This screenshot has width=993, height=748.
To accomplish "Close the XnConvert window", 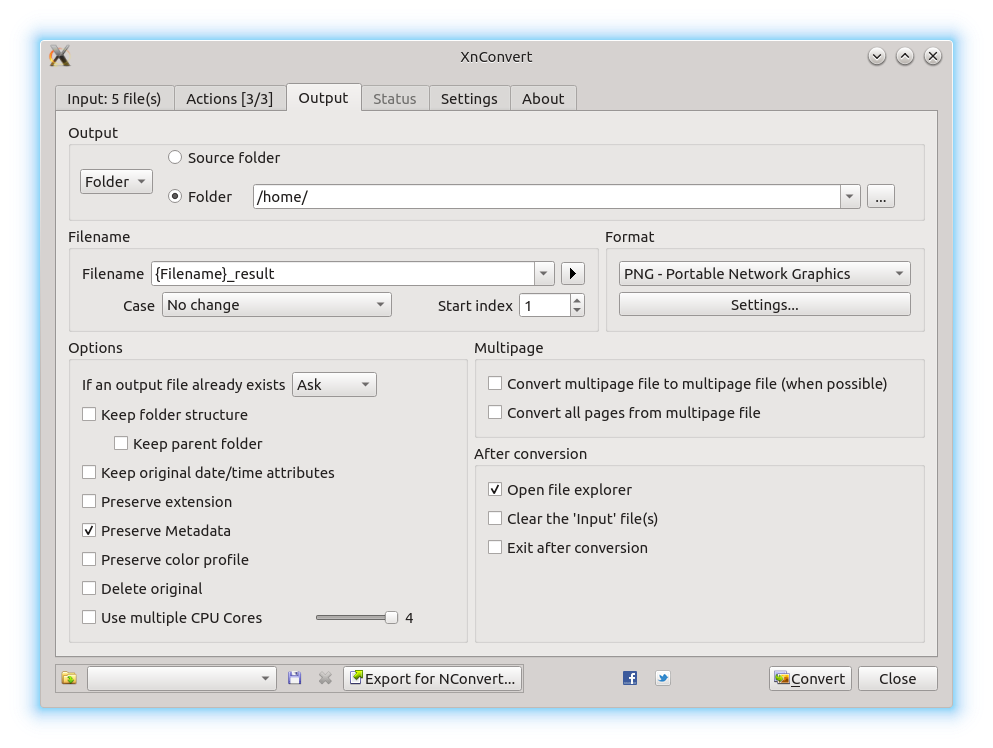I will (x=932, y=56).
